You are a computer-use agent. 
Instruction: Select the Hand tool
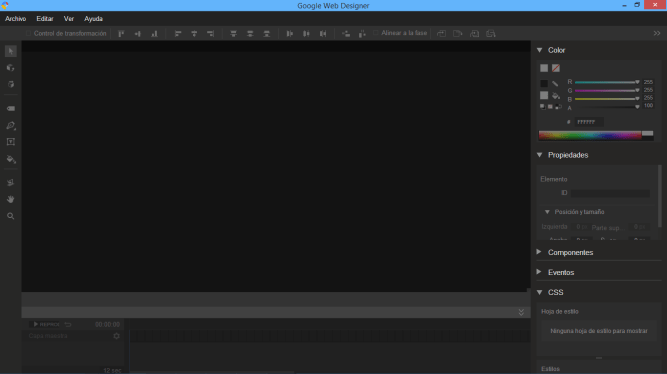pyautogui.click(x=11, y=199)
